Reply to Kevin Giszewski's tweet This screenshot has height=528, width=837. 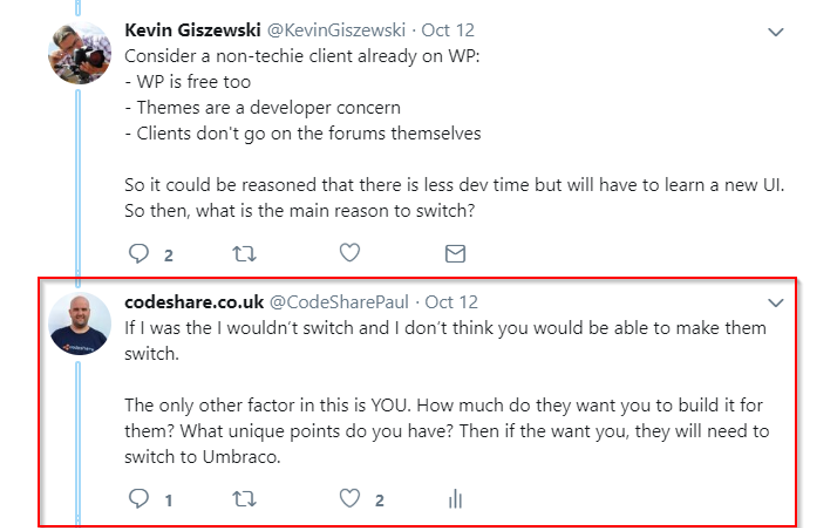(140, 254)
